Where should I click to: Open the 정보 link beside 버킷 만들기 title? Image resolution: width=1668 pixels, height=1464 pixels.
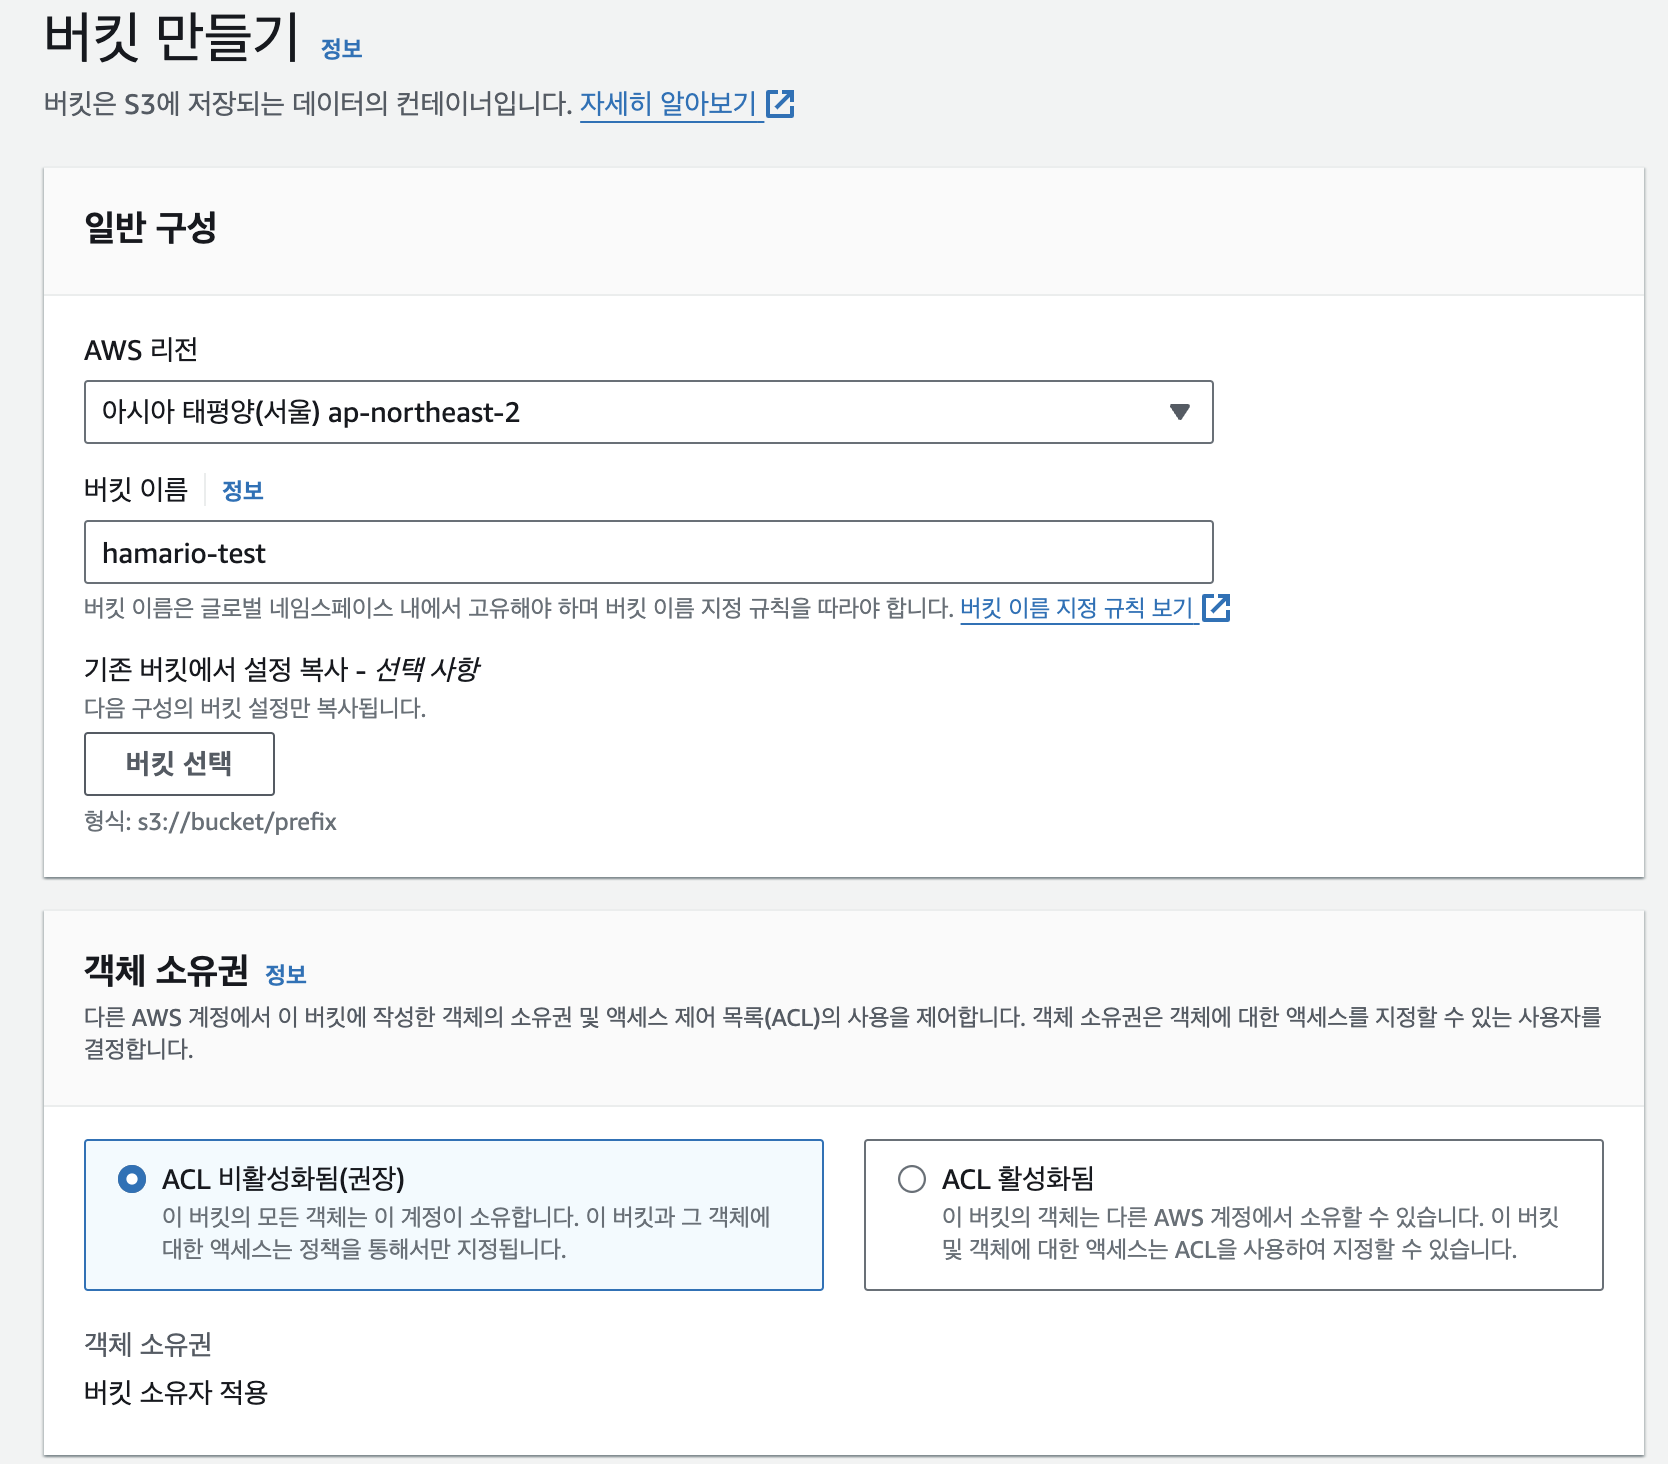(341, 48)
